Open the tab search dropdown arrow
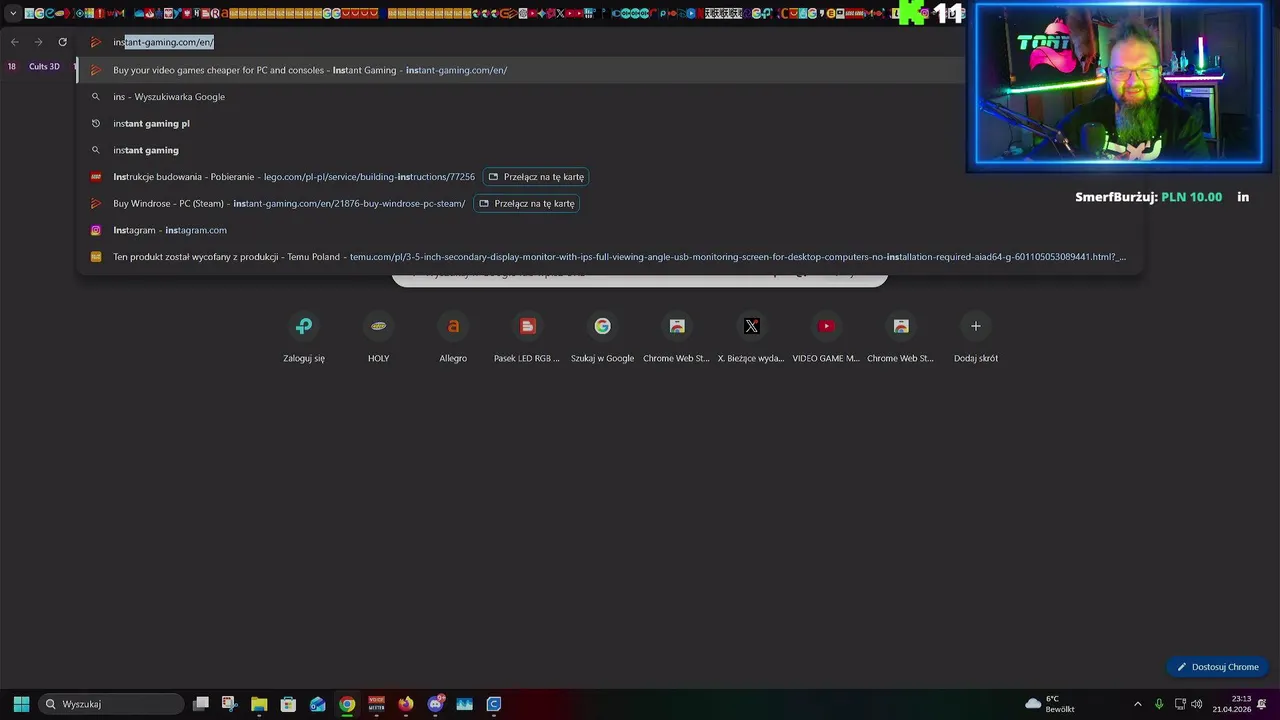Image resolution: width=1280 pixels, height=720 pixels. pos(13,13)
